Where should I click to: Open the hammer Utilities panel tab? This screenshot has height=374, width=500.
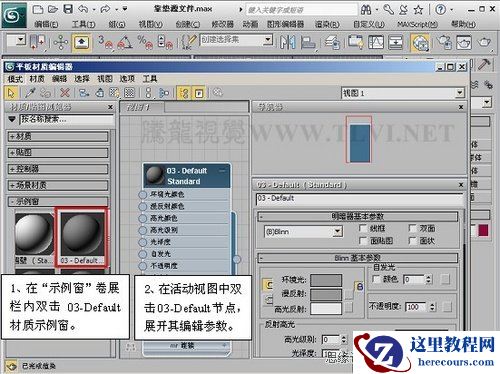click(x=483, y=64)
